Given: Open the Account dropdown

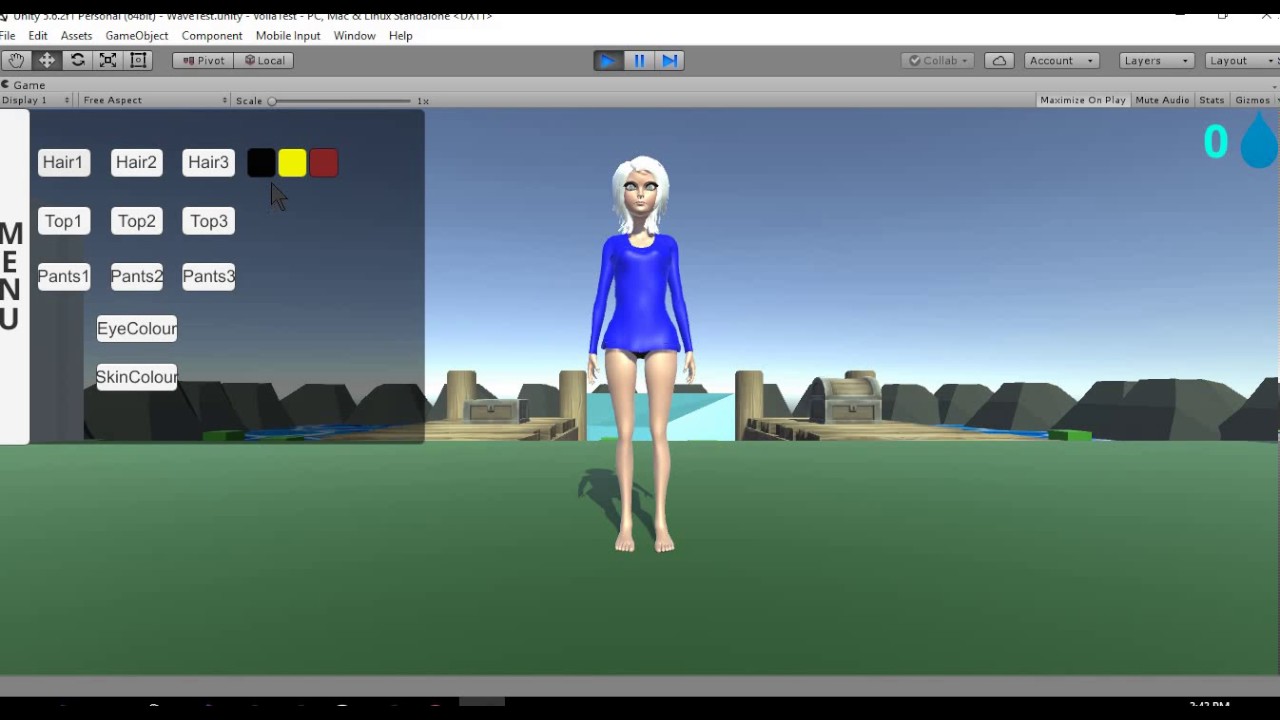Looking at the screenshot, I should 1061,60.
